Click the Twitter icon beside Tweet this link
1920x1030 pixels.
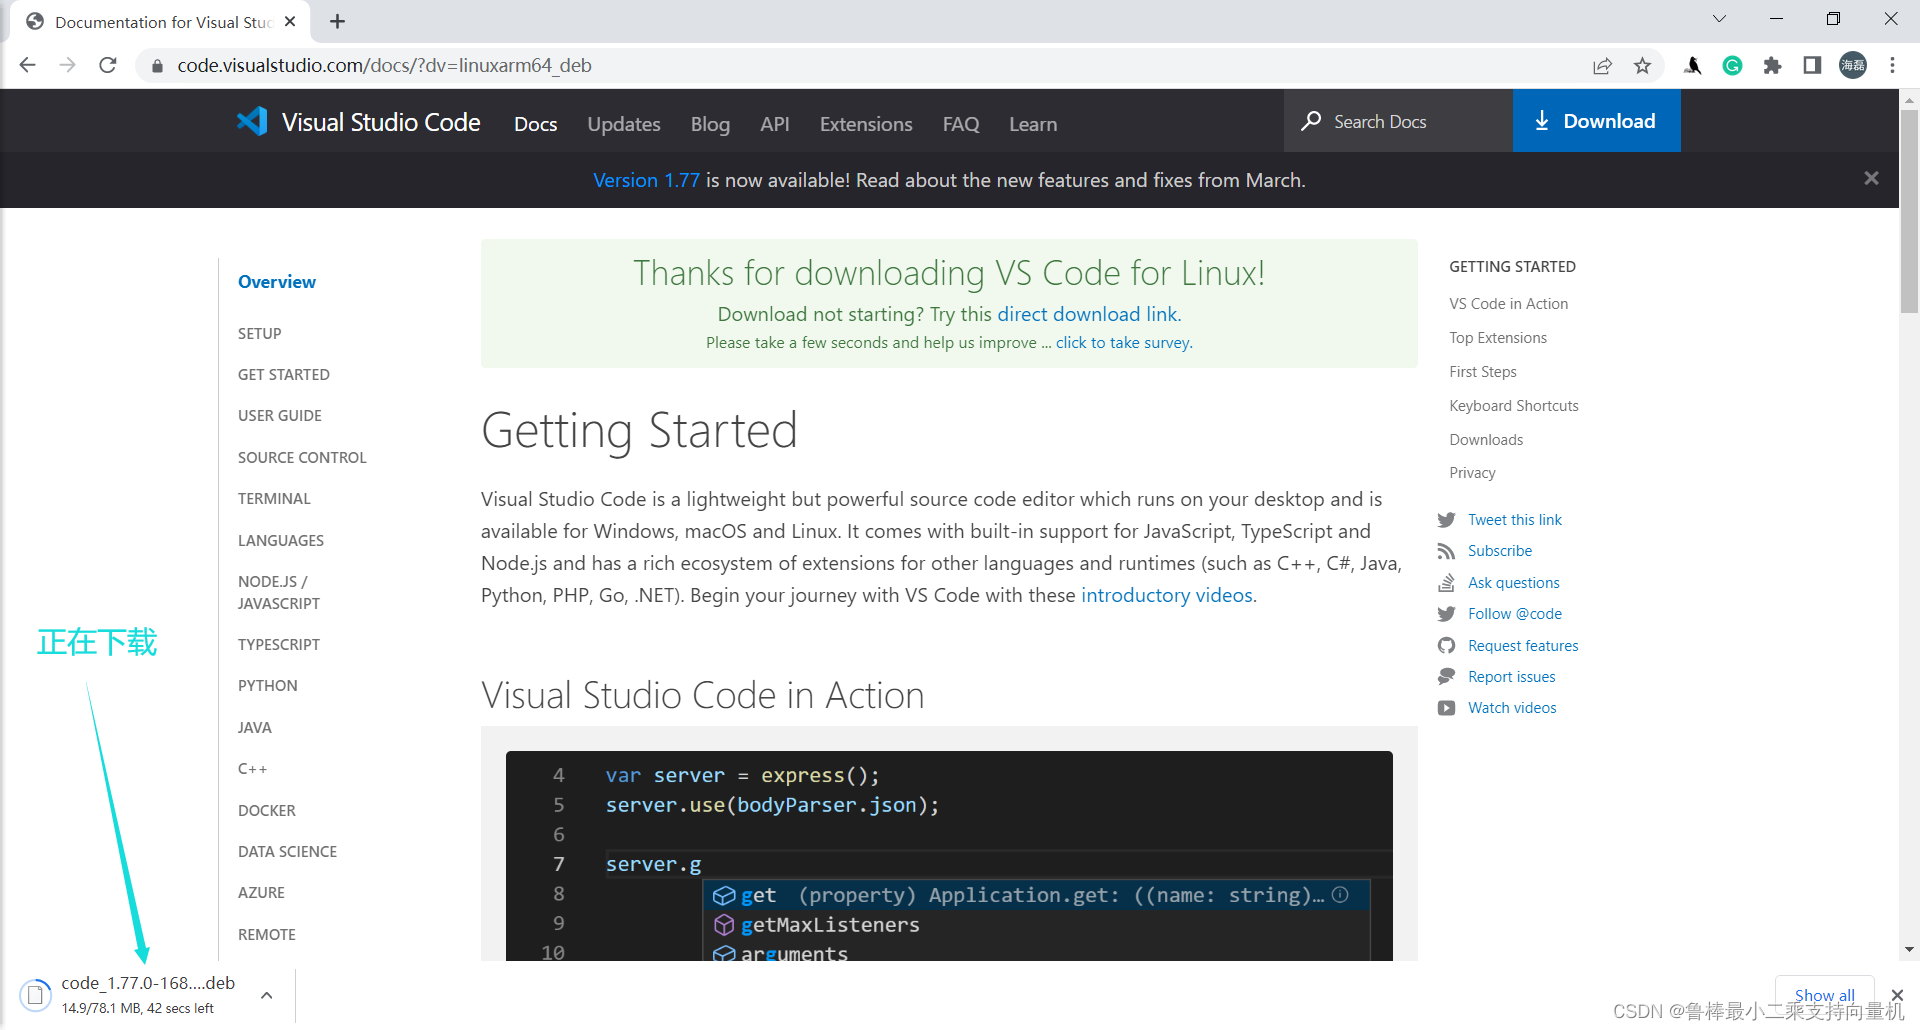click(x=1447, y=519)
